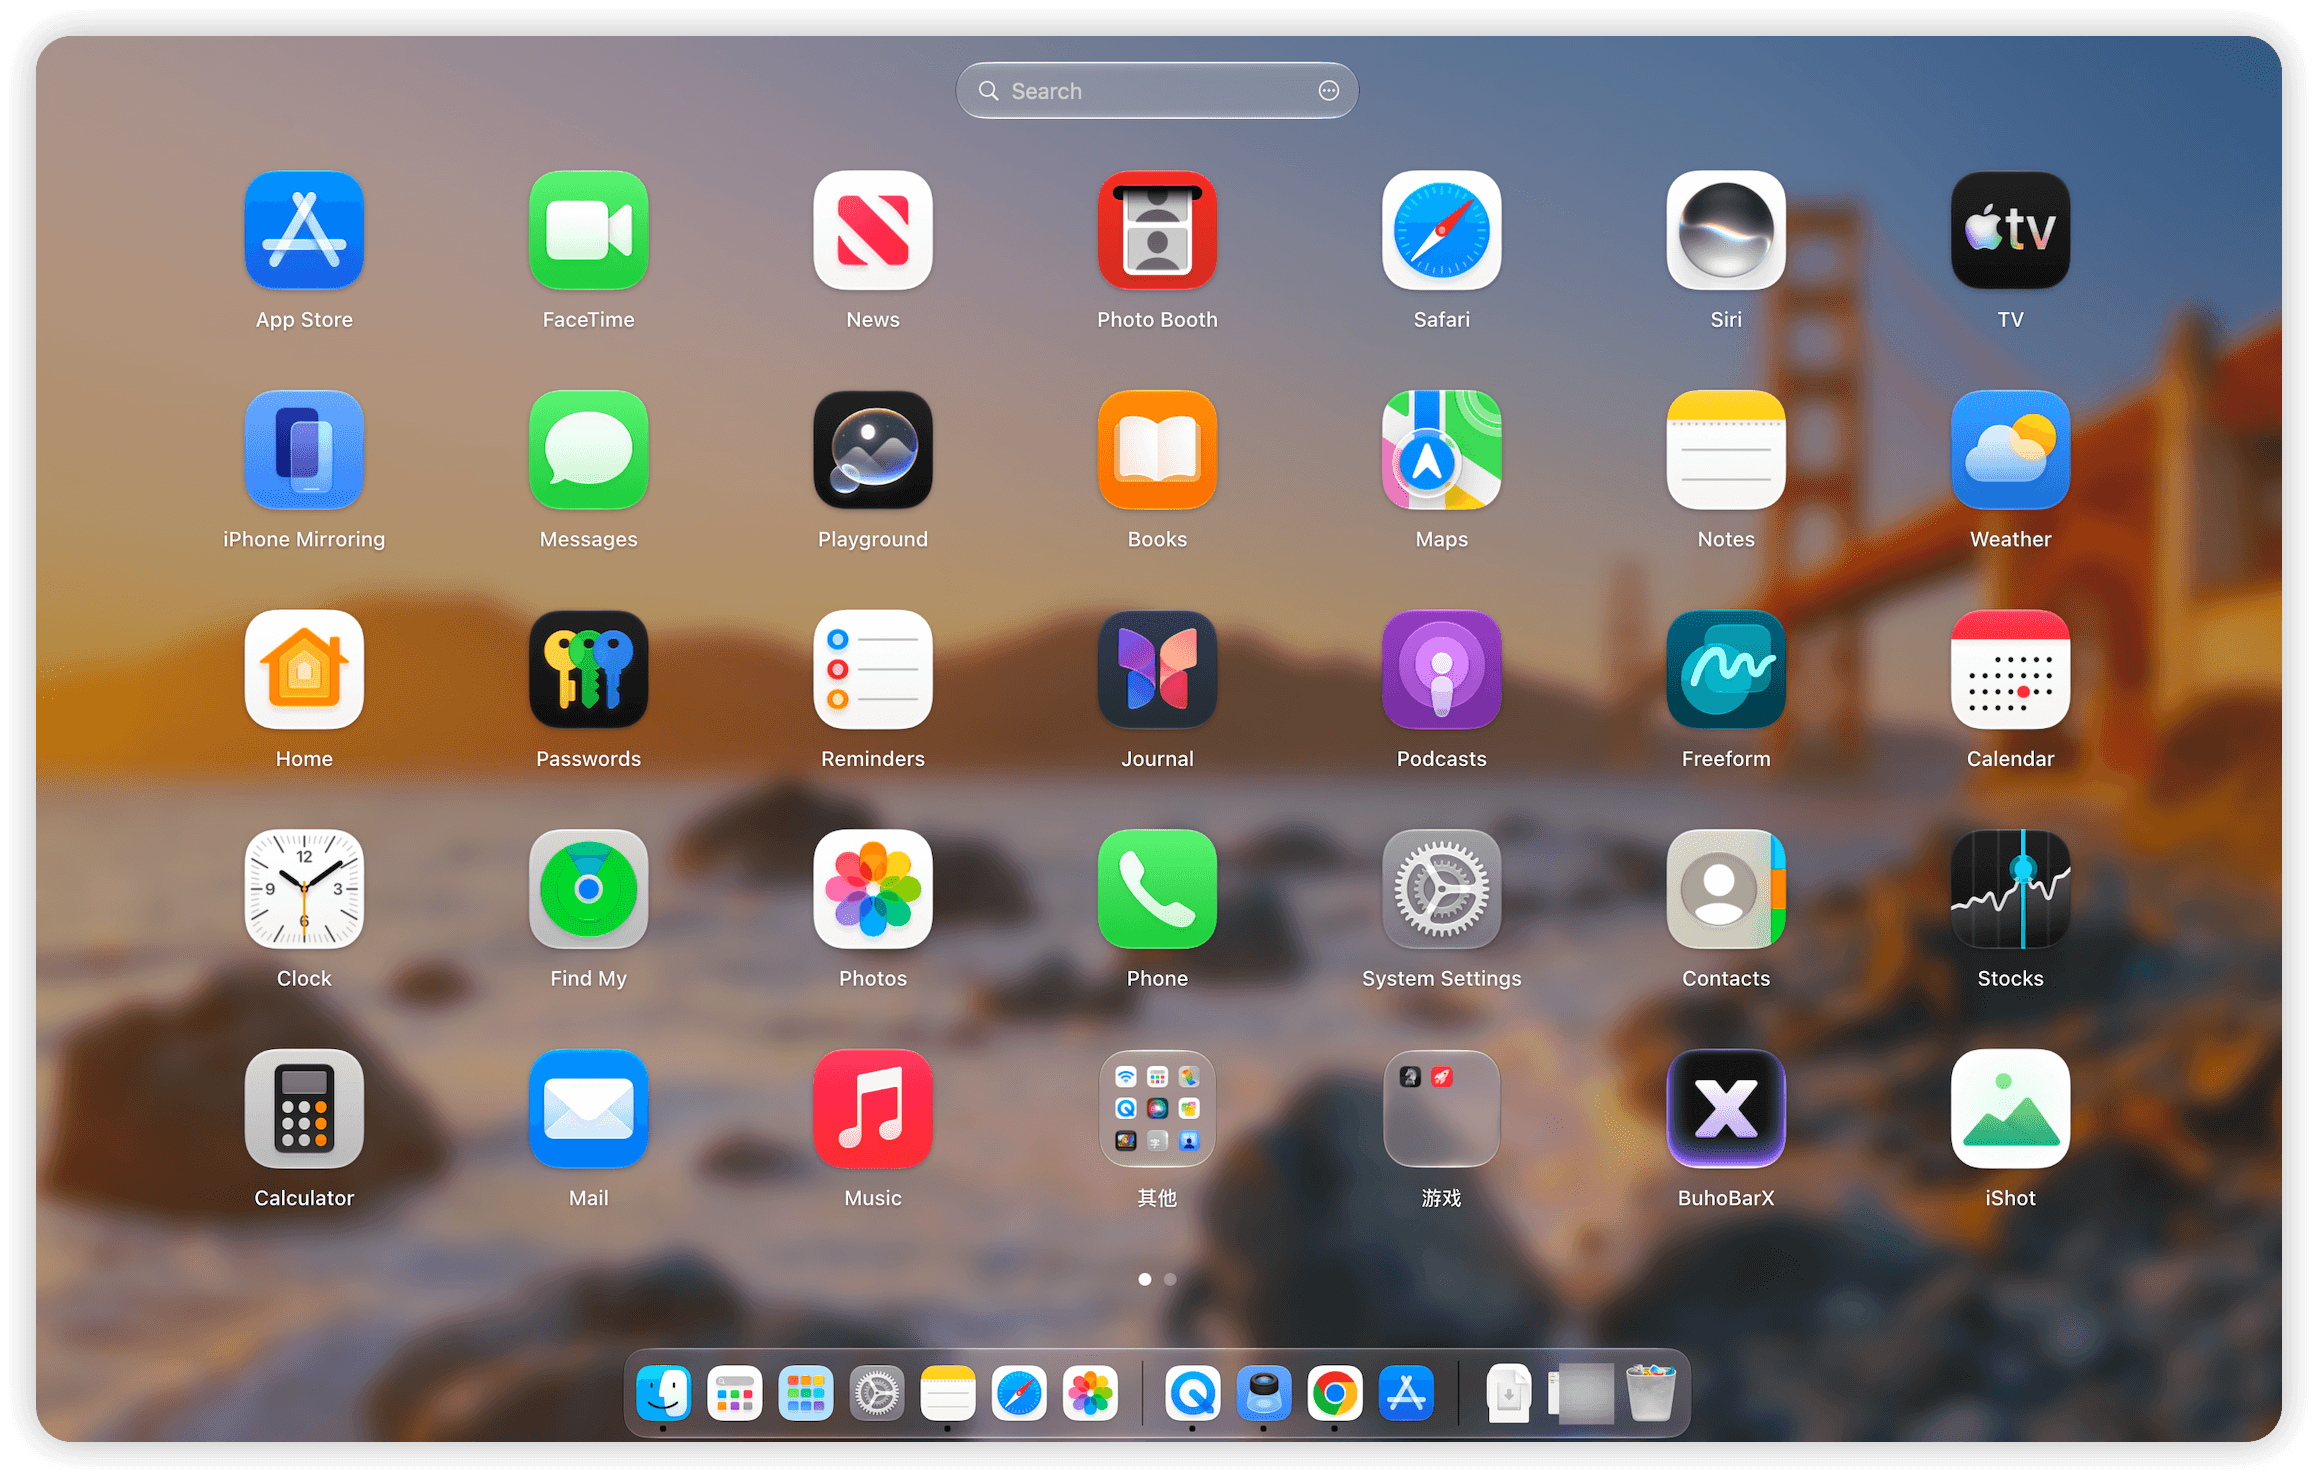Viewport: 2318px width, 1478px height.
Task: Launch Stocks
Action: (2010, 889)
